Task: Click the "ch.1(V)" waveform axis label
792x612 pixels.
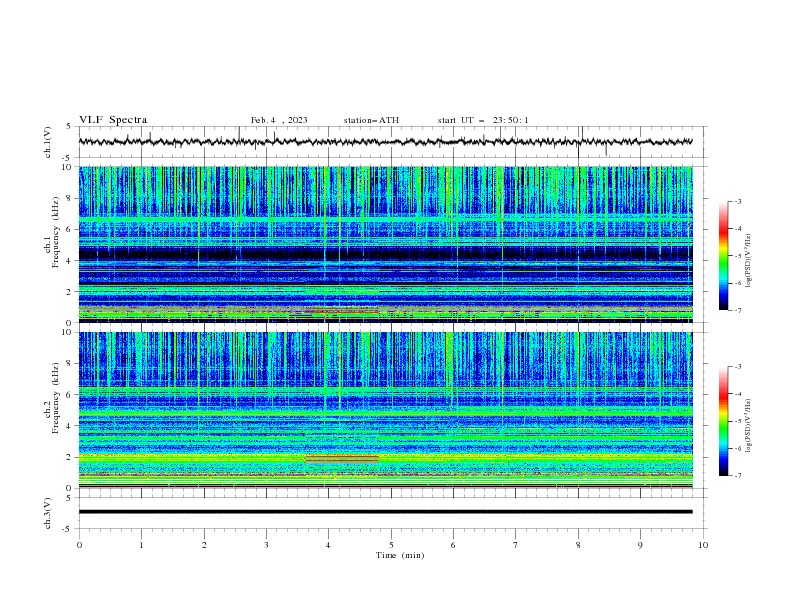Action: [48, 142]
